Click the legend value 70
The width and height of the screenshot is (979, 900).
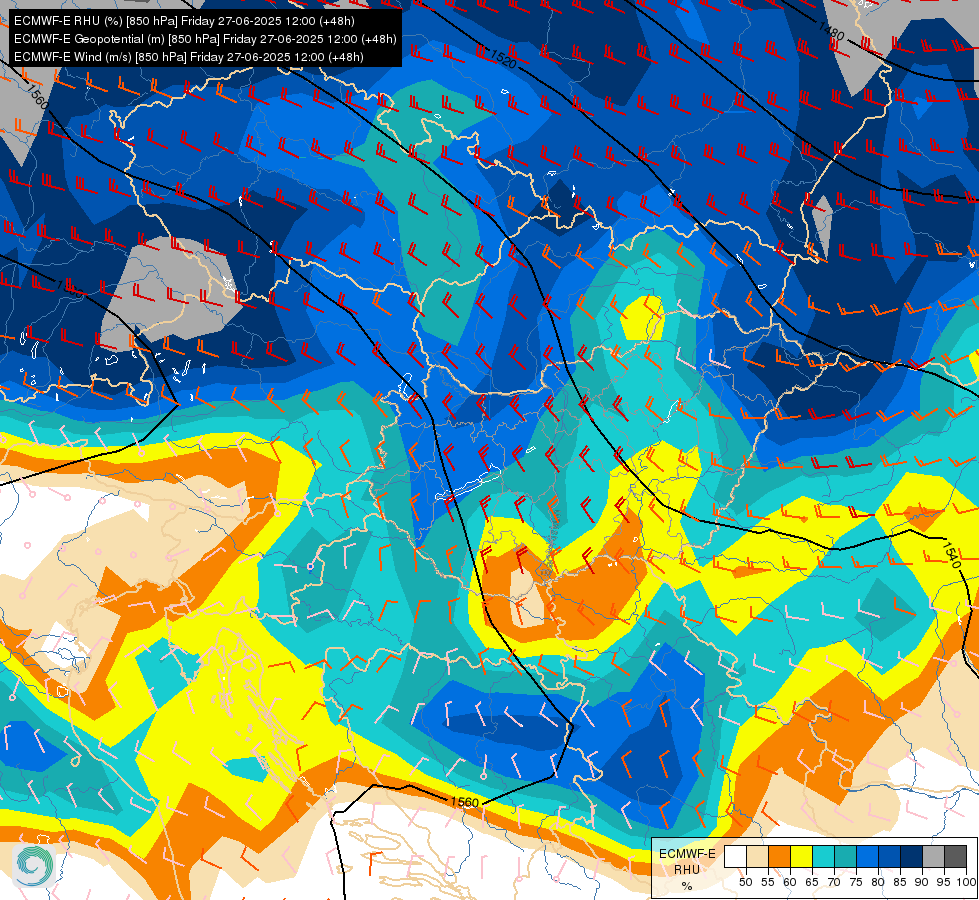(x=834, y=882)
